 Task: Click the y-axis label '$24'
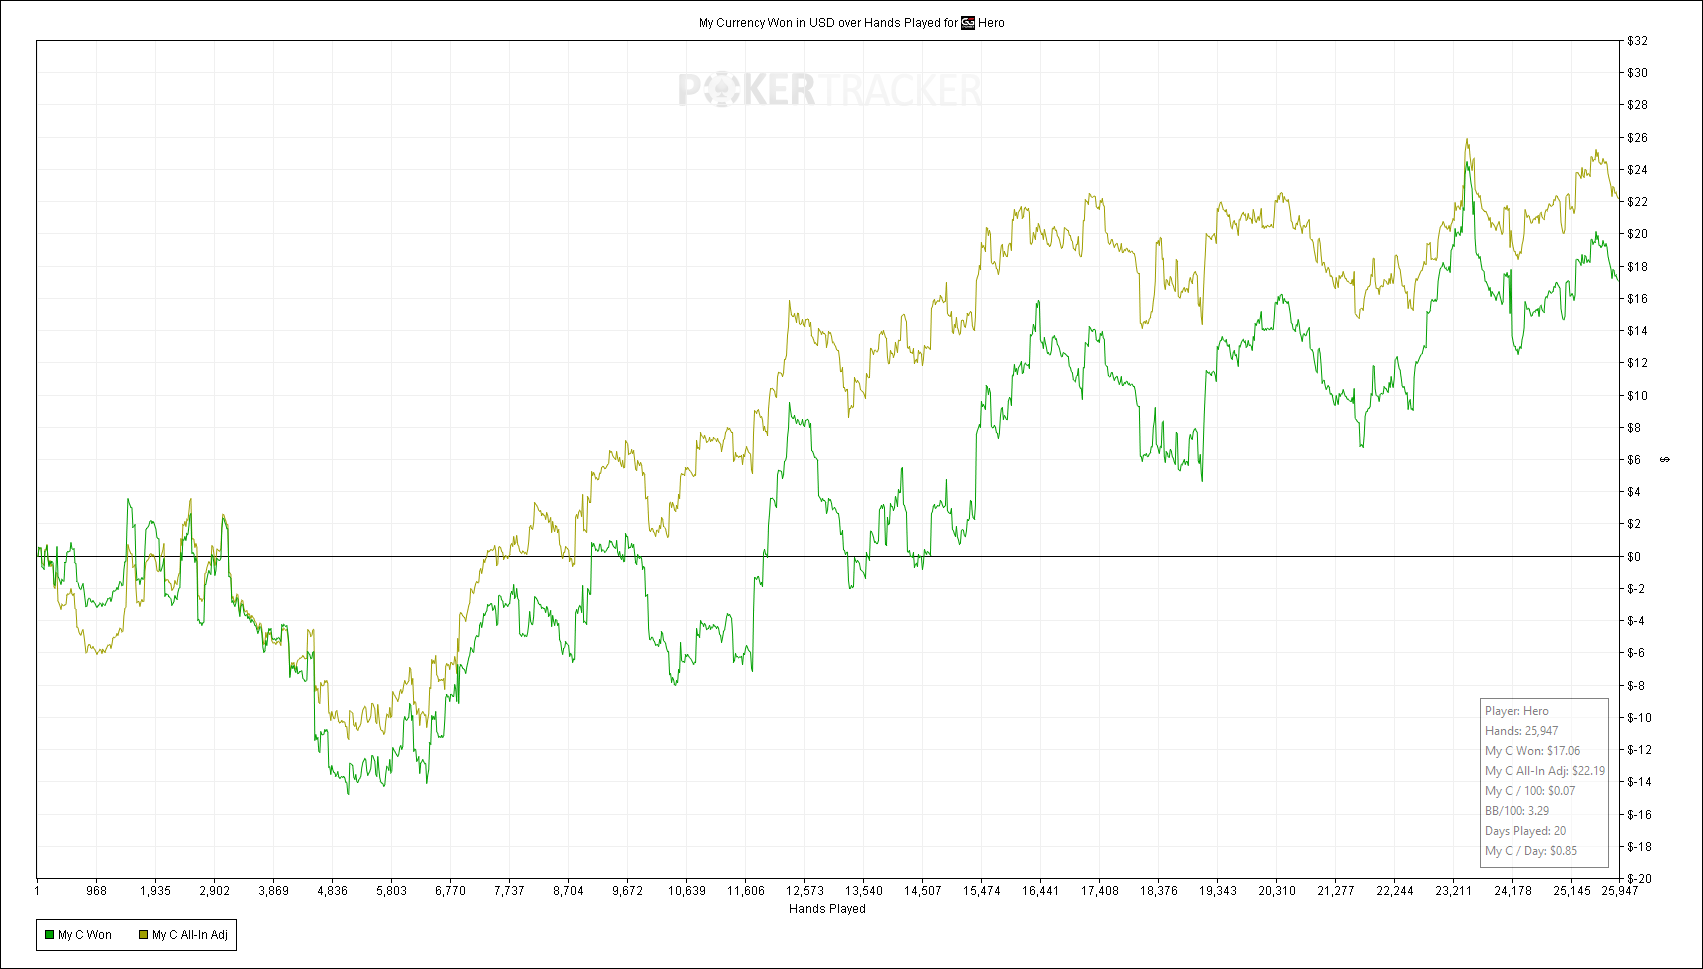click(1637, 170)
